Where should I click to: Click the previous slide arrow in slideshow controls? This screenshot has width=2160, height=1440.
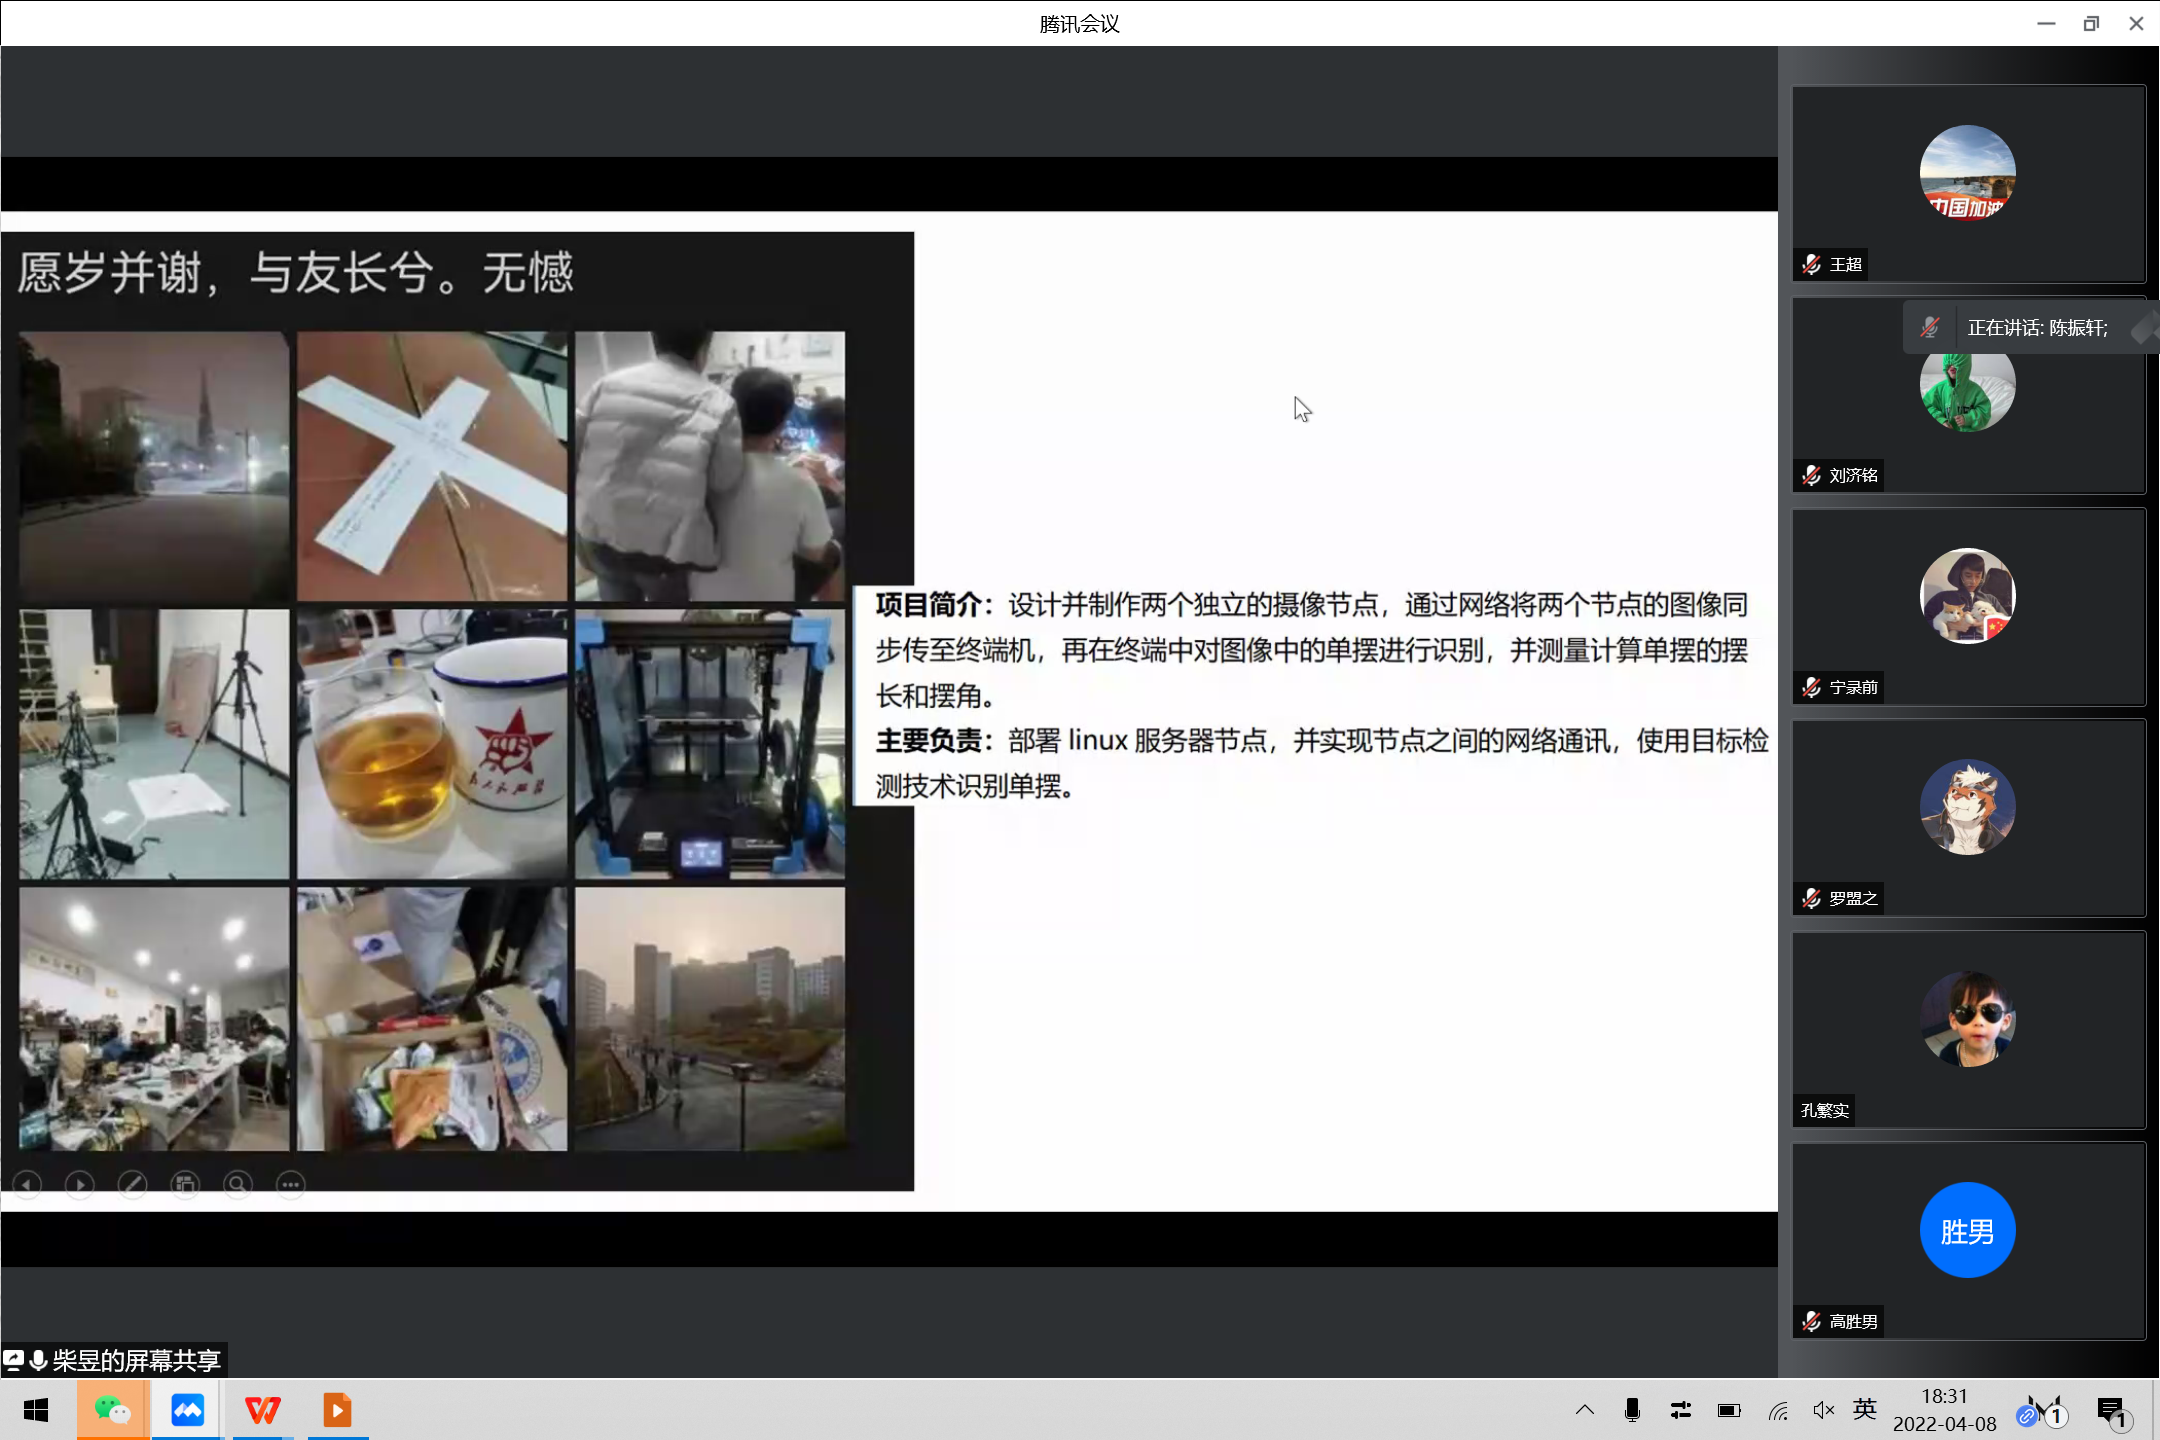[27, 1185]
